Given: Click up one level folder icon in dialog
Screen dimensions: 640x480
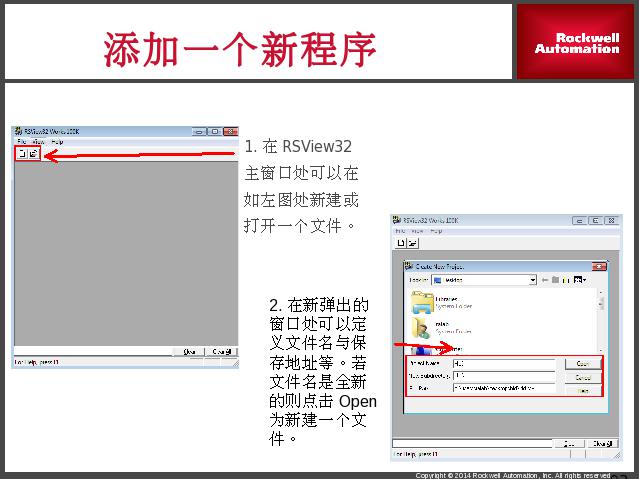Looking at the screenshot, I should (555, 280).
